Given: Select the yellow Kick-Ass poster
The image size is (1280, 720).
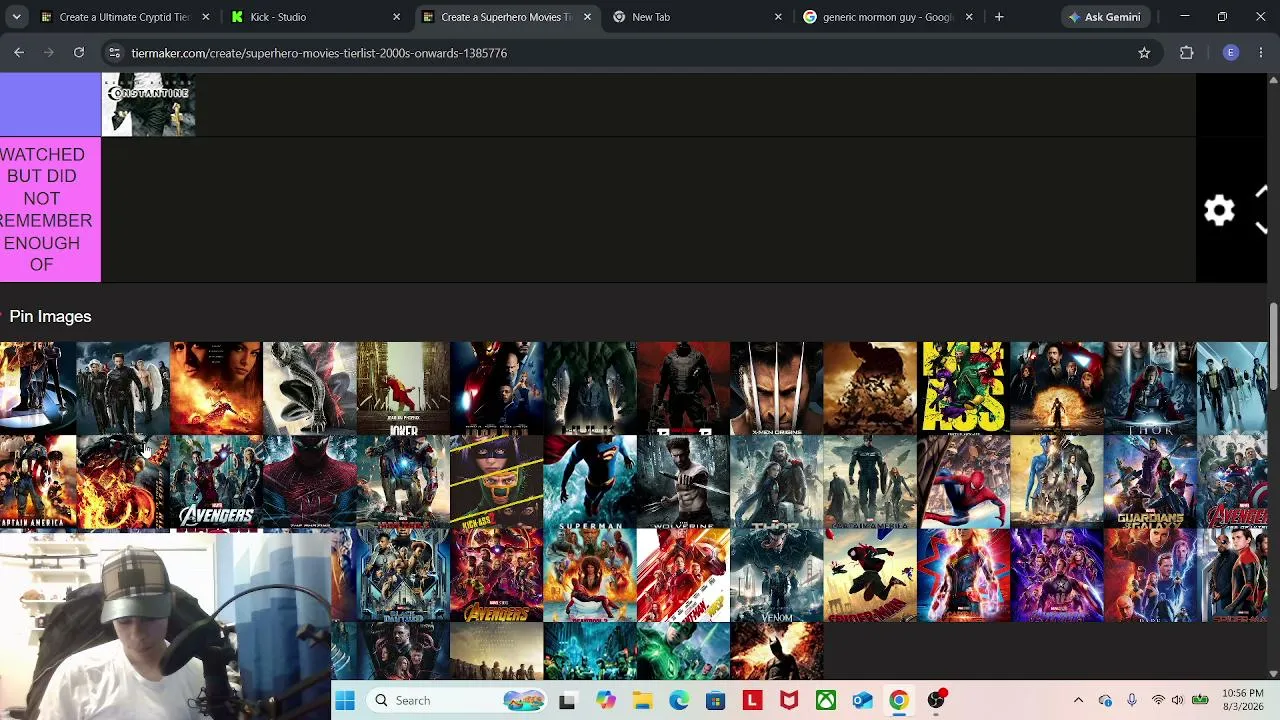Looking at the screenshot, I should coord(963,389).
